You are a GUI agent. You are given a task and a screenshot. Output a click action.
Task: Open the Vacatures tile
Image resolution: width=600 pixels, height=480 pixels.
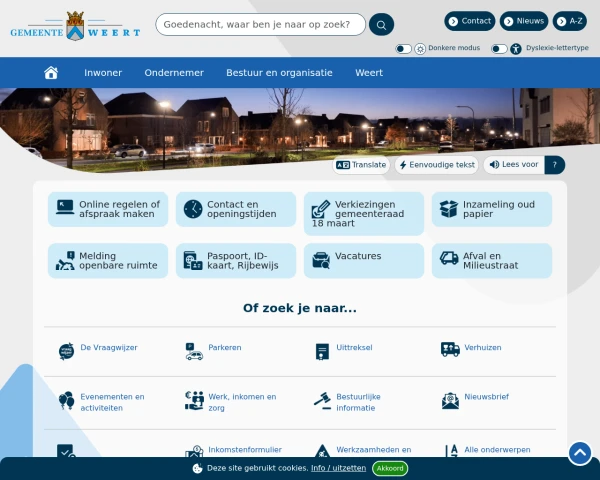(x=364, y=261)
